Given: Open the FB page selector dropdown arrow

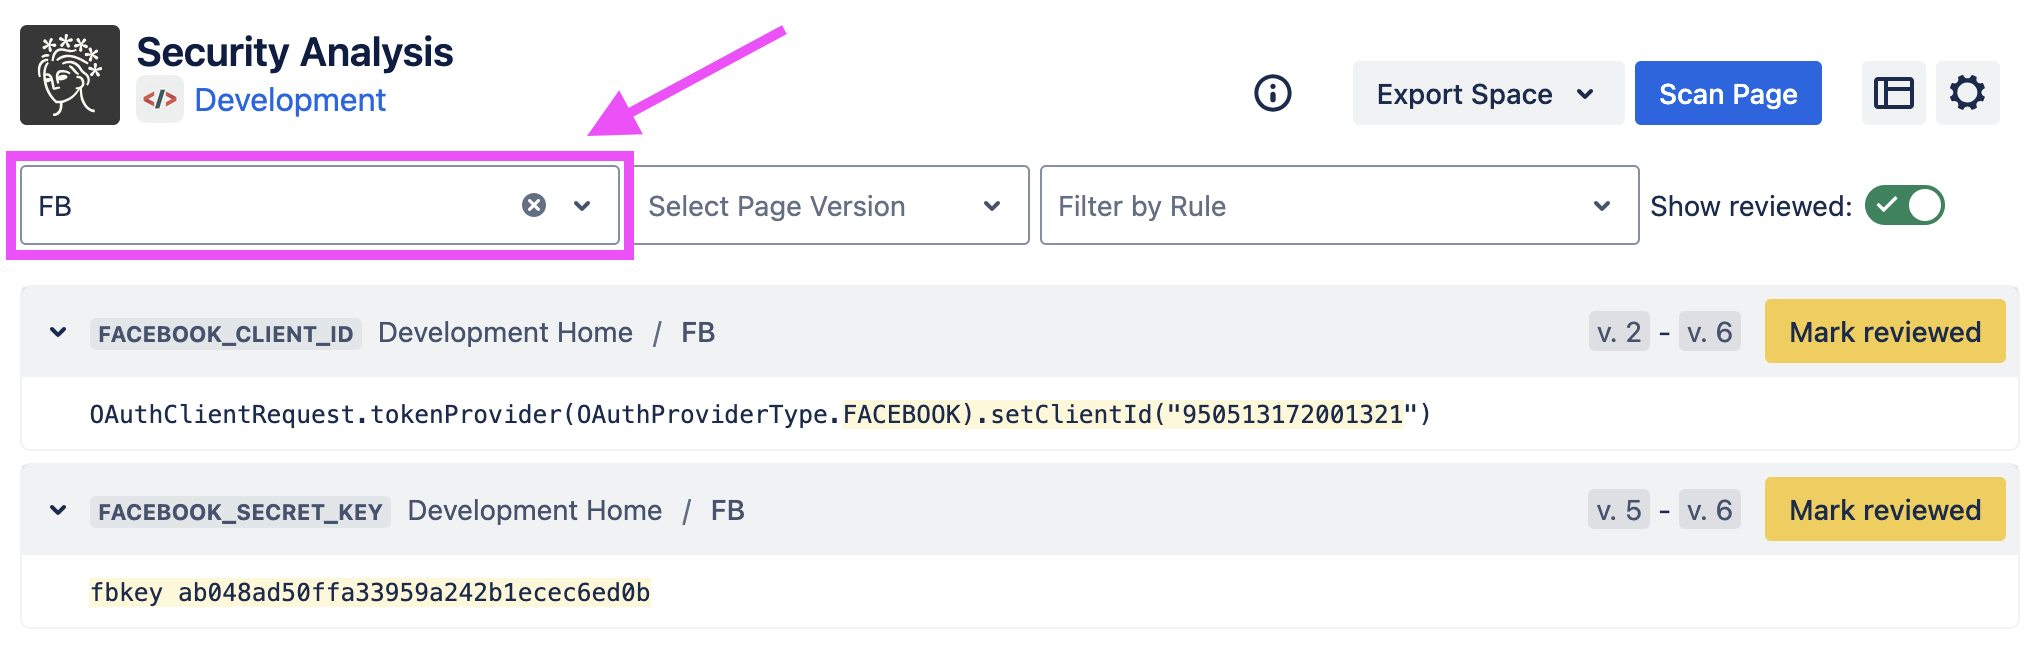Looking at the screenshot, I should click(x=582, y=205).
